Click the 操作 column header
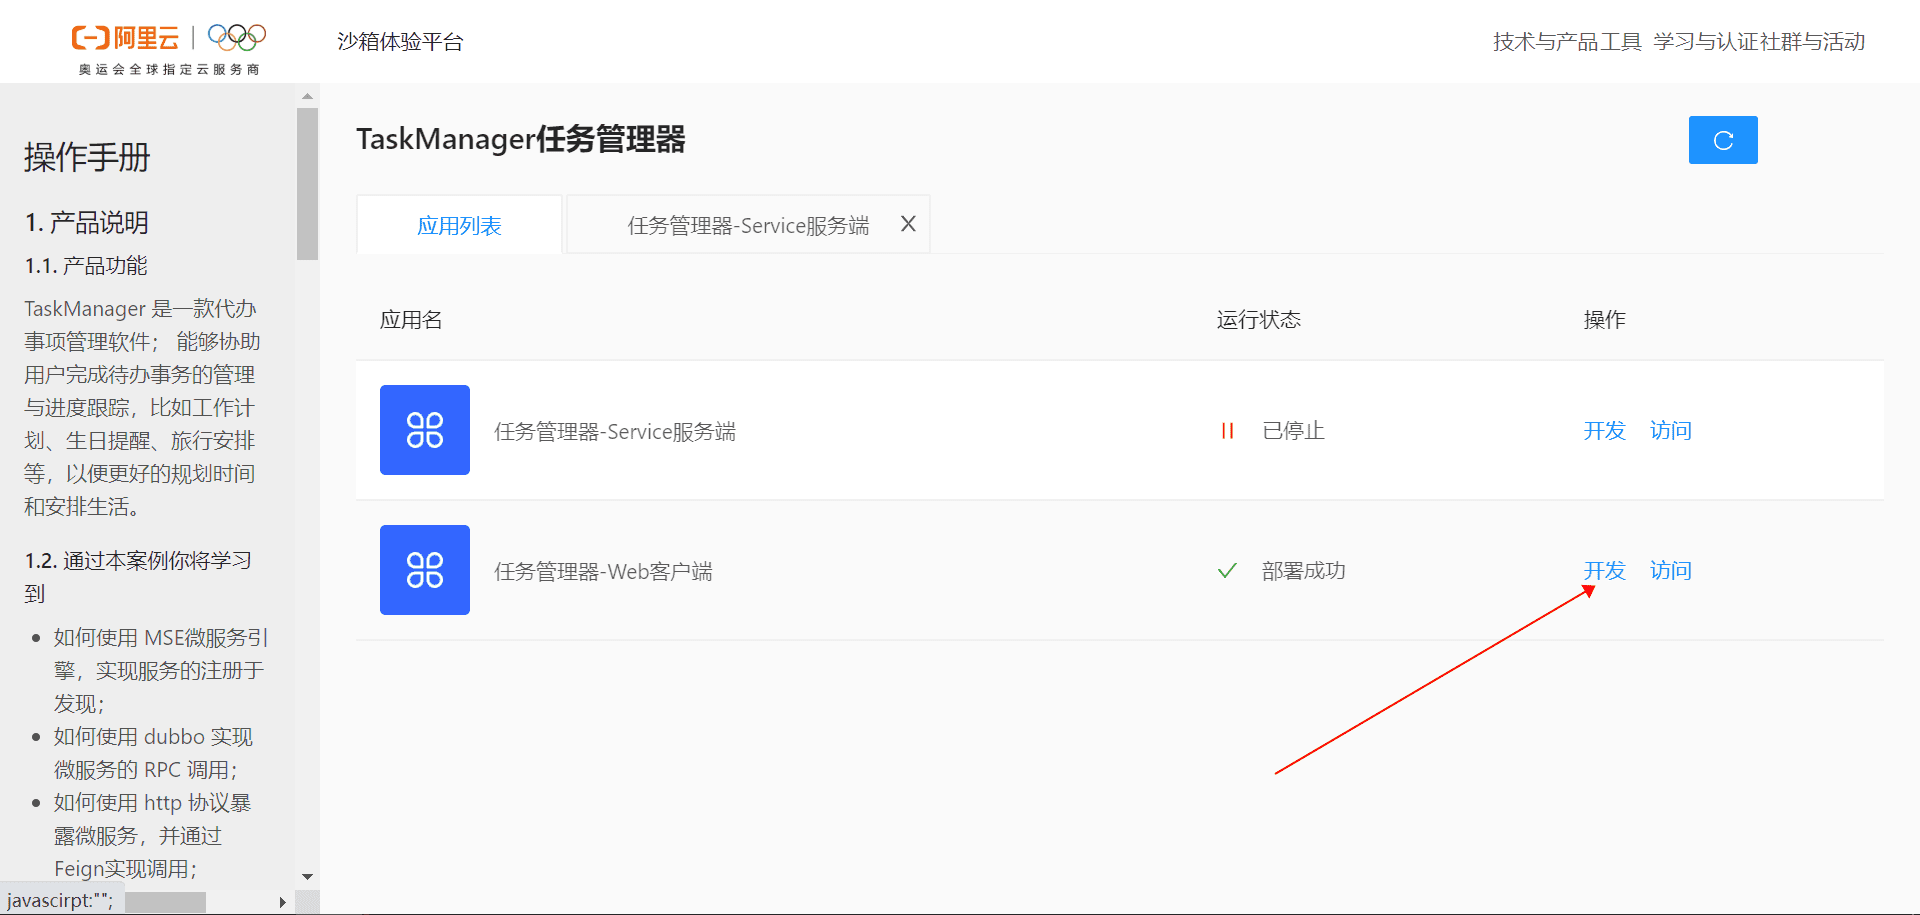The image size is (1920, 915). click(x=1604, y=320)
